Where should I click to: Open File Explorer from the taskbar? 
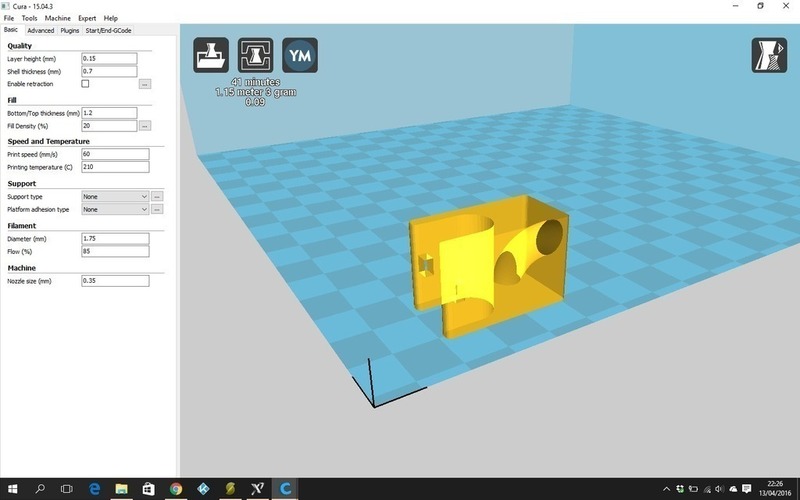(x=121, y=489)
